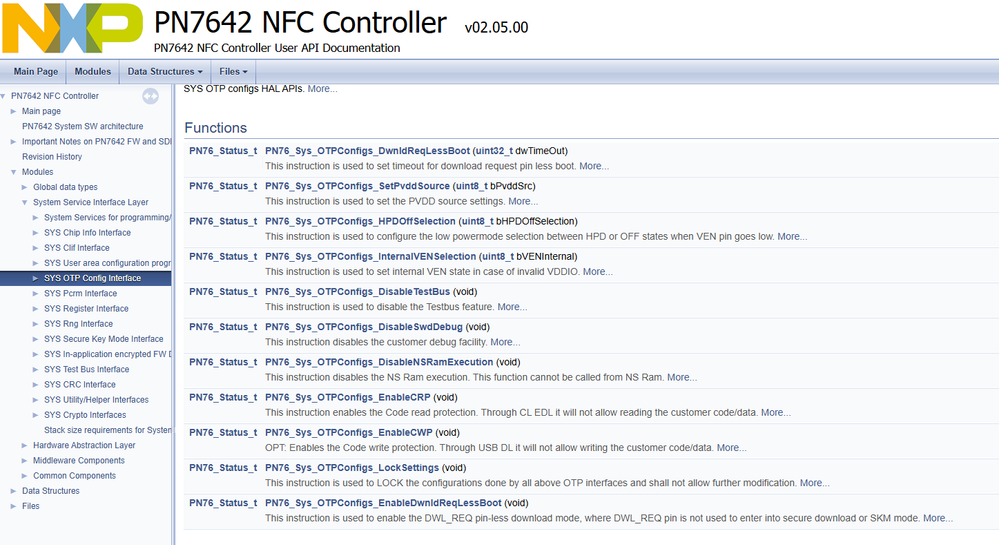Expand the Common Components node
The width and height of the screenshot is (999, 545).
pyautogui.click(x=24, y=476)
